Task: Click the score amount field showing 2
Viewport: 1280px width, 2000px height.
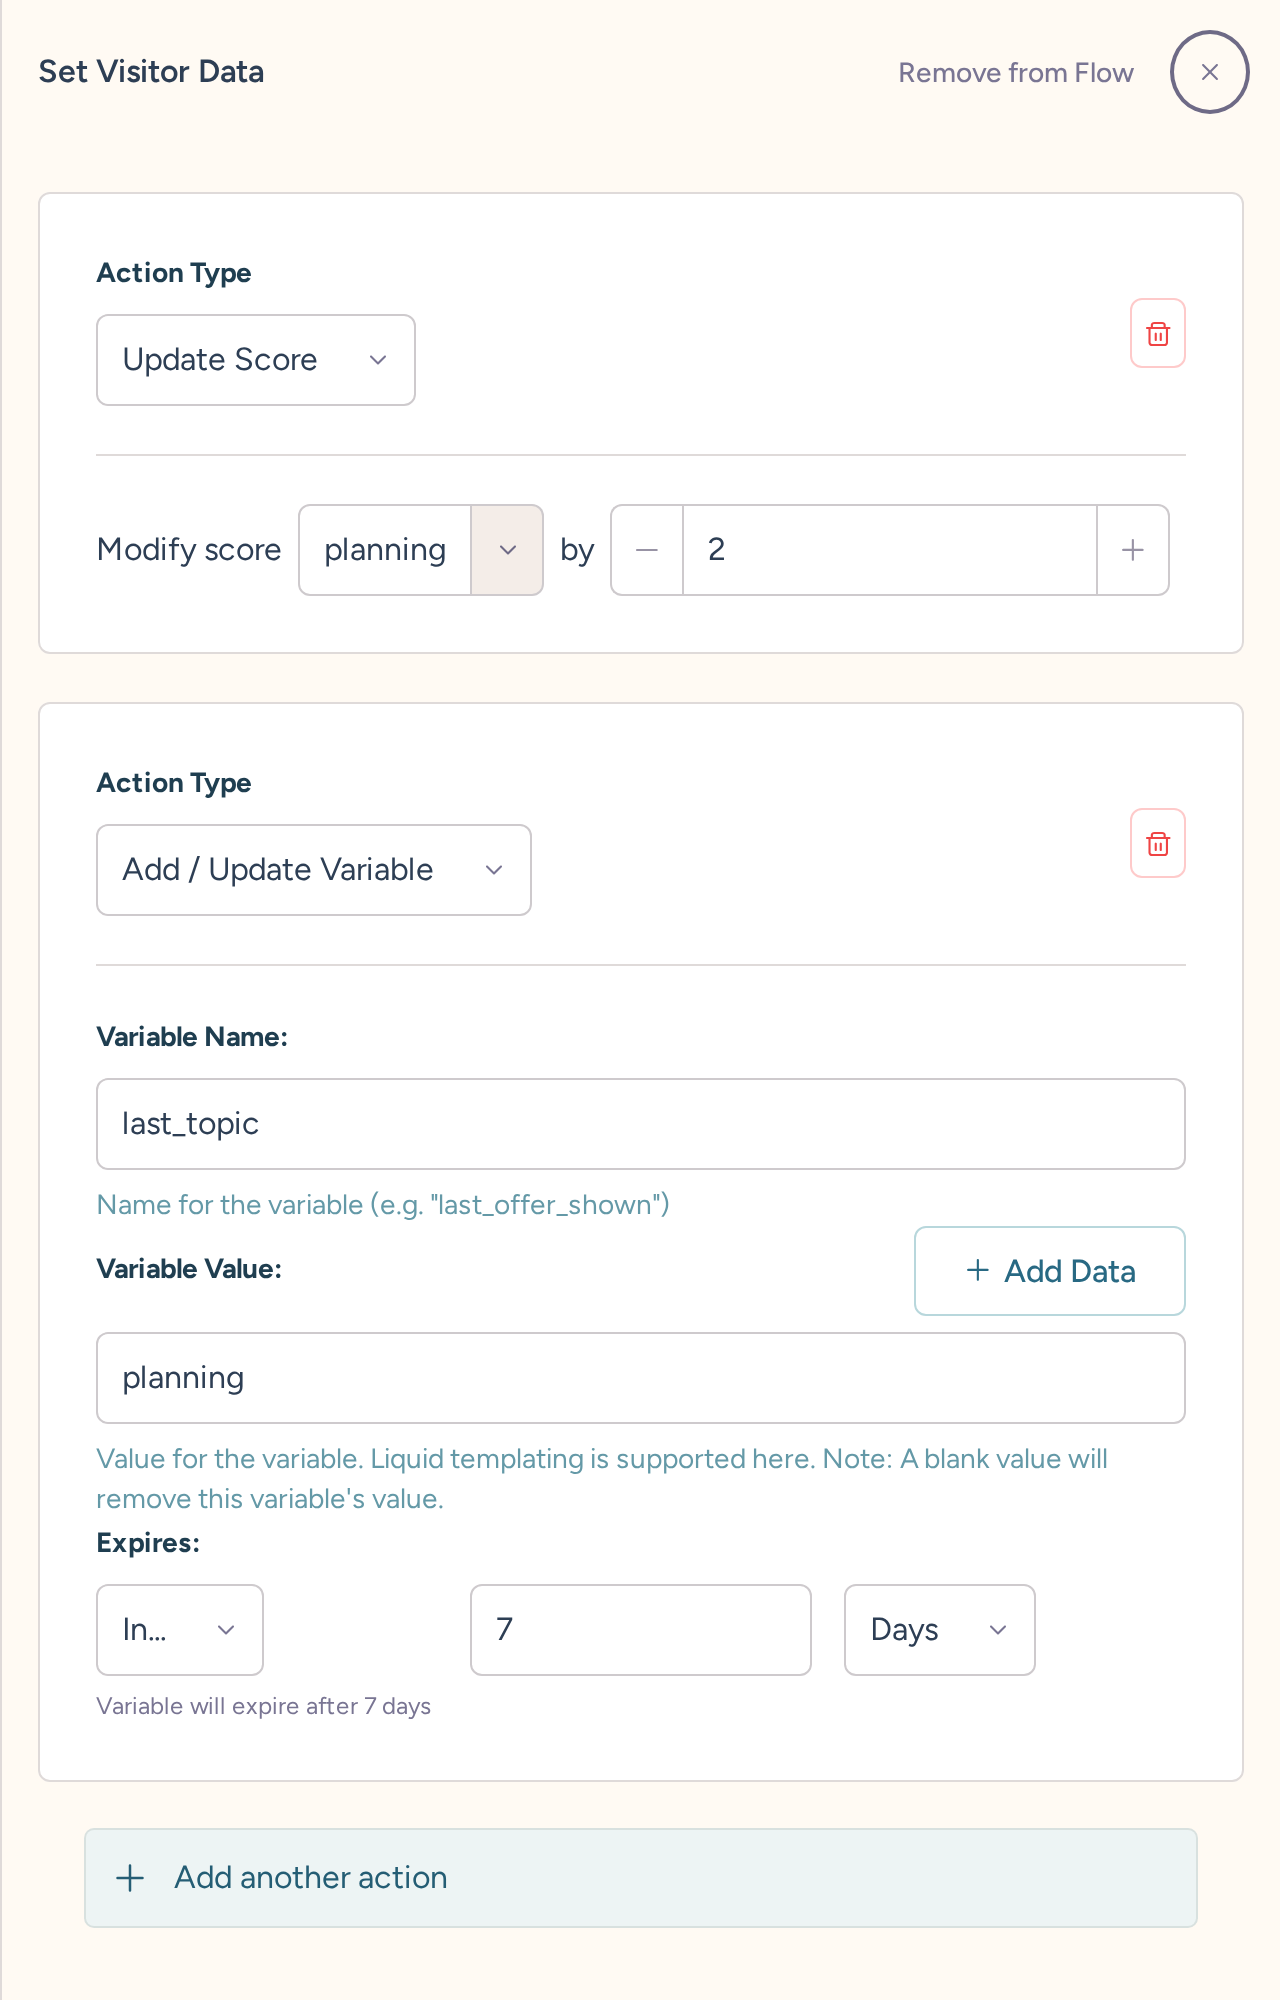Action: point(890,550)
